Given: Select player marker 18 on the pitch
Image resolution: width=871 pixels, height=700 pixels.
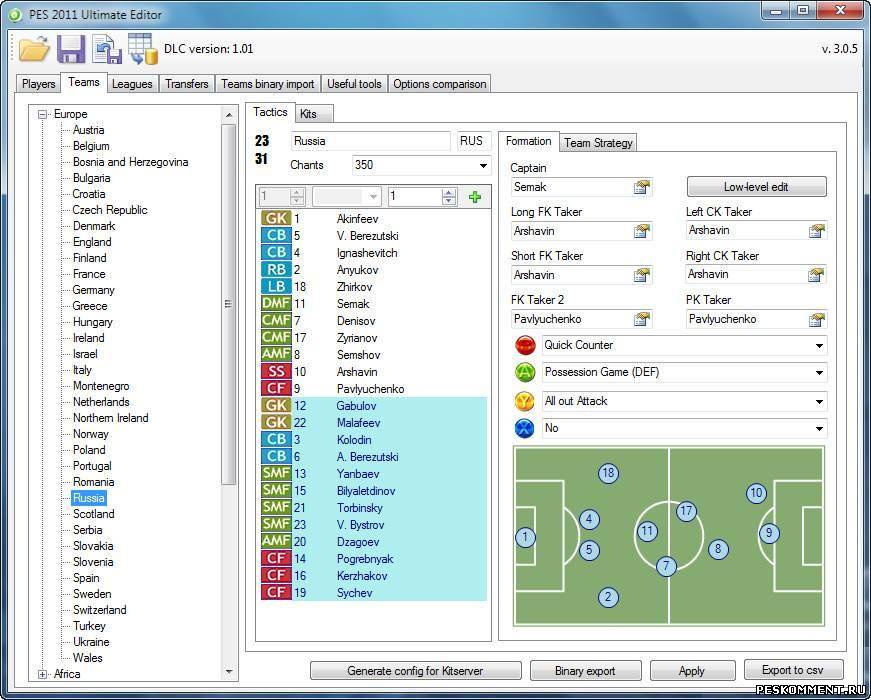Looking at the screenshot, I should [608, 473].
